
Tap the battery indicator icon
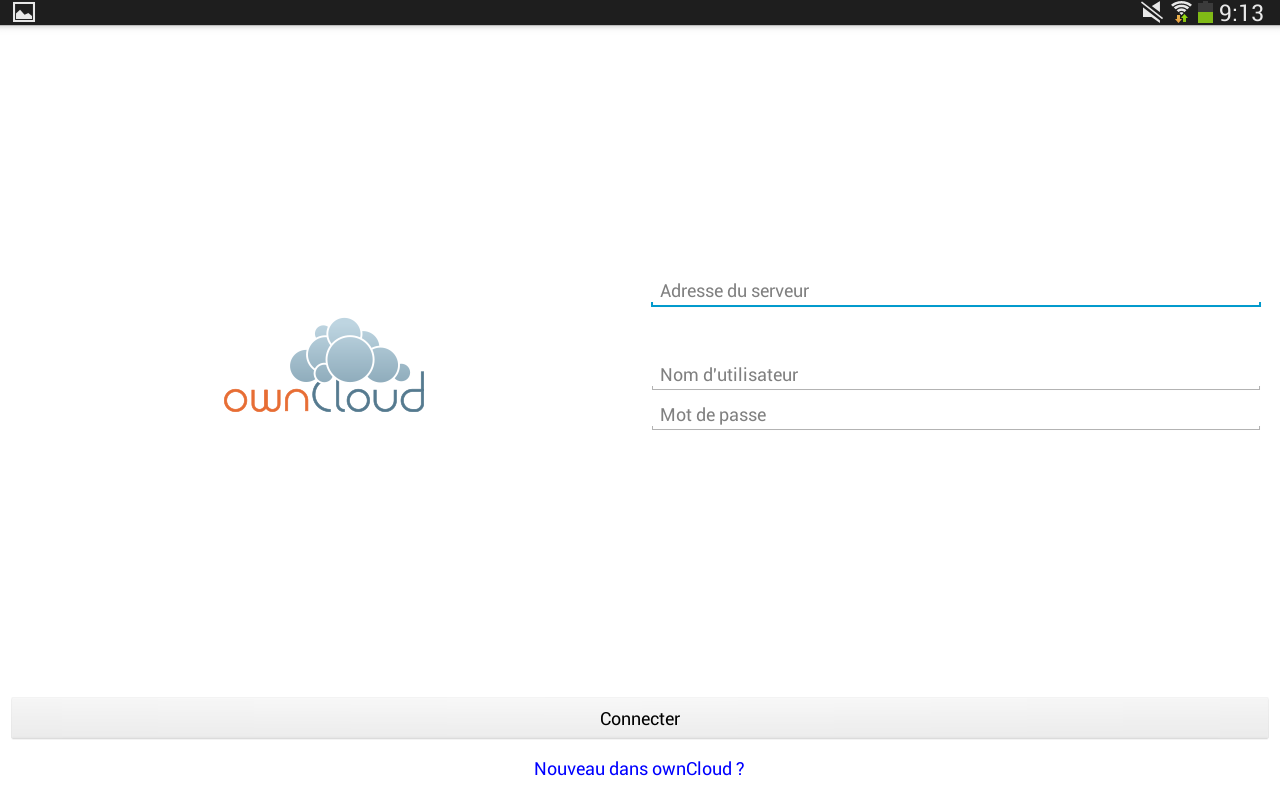click(x=1205, y=12)
